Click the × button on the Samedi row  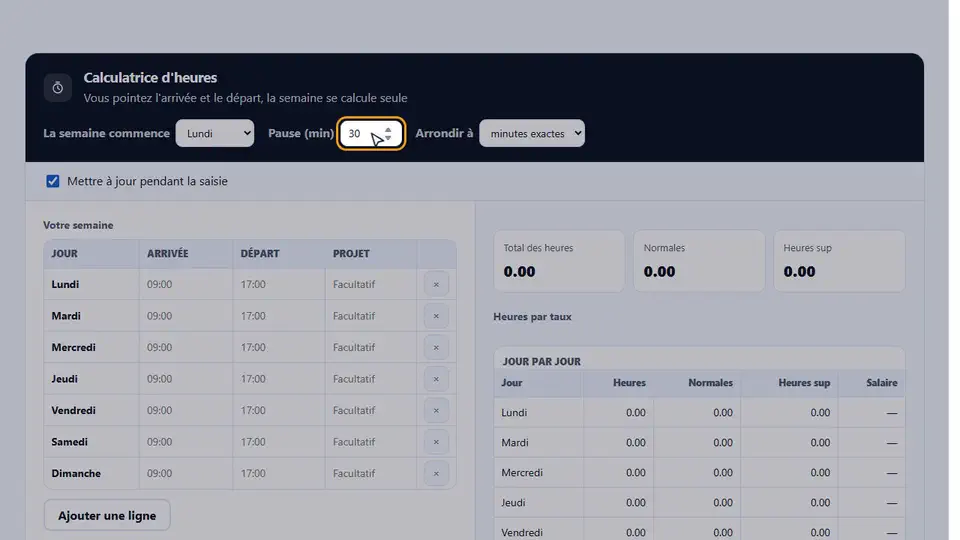(436, 442)
